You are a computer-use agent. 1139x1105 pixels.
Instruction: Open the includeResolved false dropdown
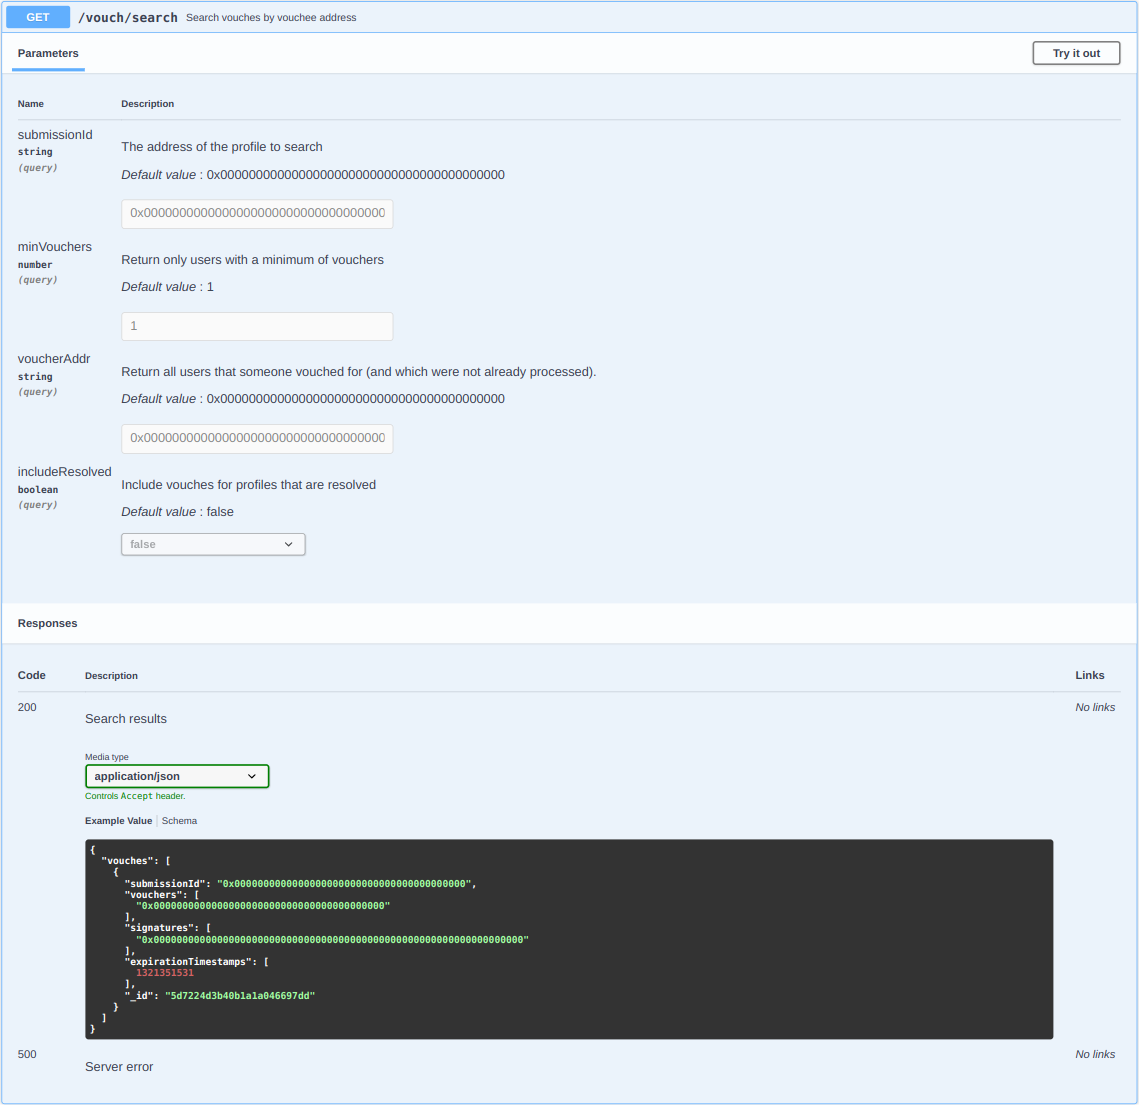pos(213,544)
